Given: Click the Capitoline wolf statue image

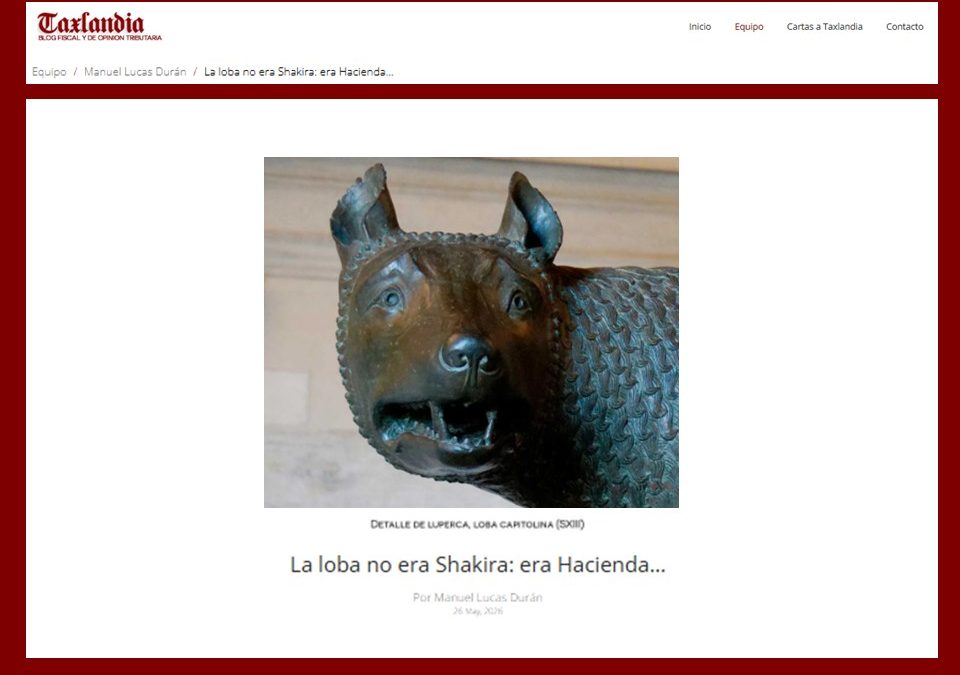Looking at the screenshot, I should click(471, 332).
